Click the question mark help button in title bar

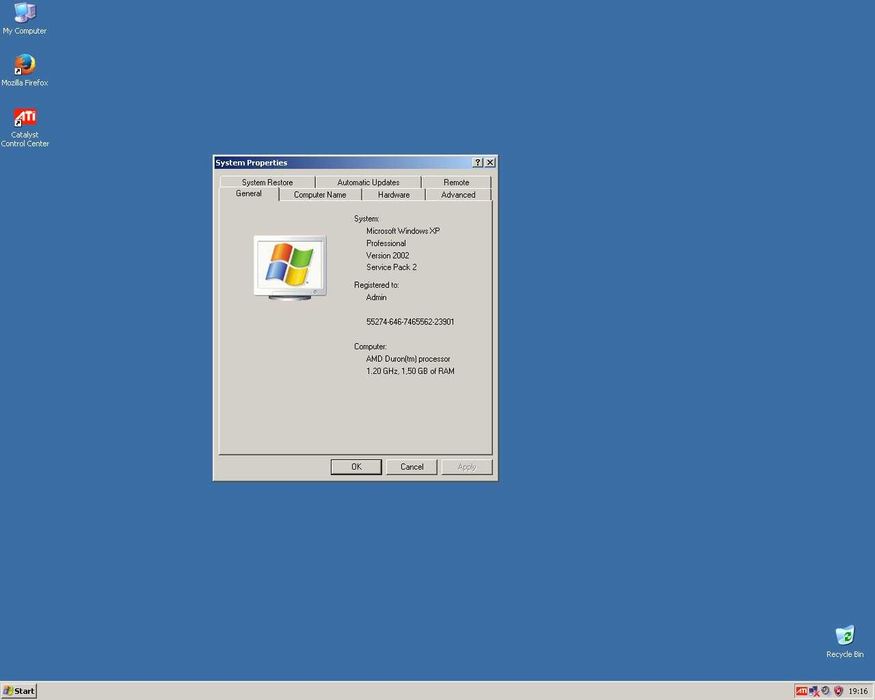click(478, 162)
